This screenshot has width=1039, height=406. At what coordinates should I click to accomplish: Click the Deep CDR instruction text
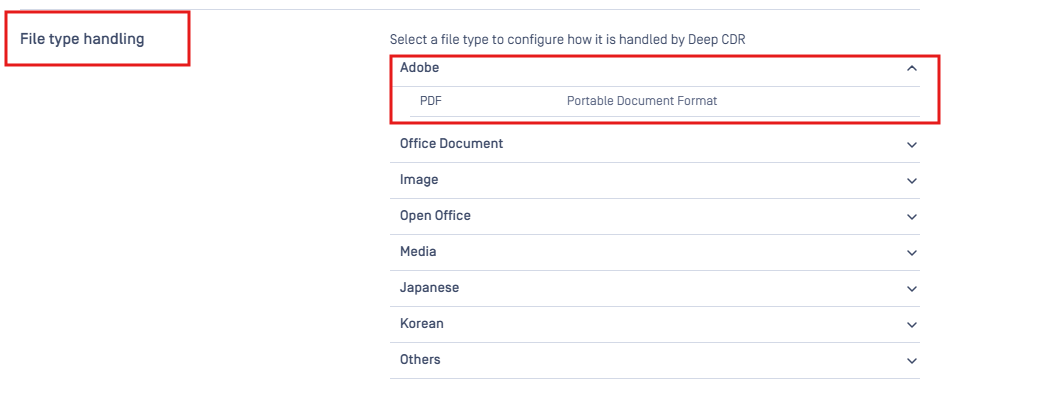pyautogui.click(x=568, y=40)
